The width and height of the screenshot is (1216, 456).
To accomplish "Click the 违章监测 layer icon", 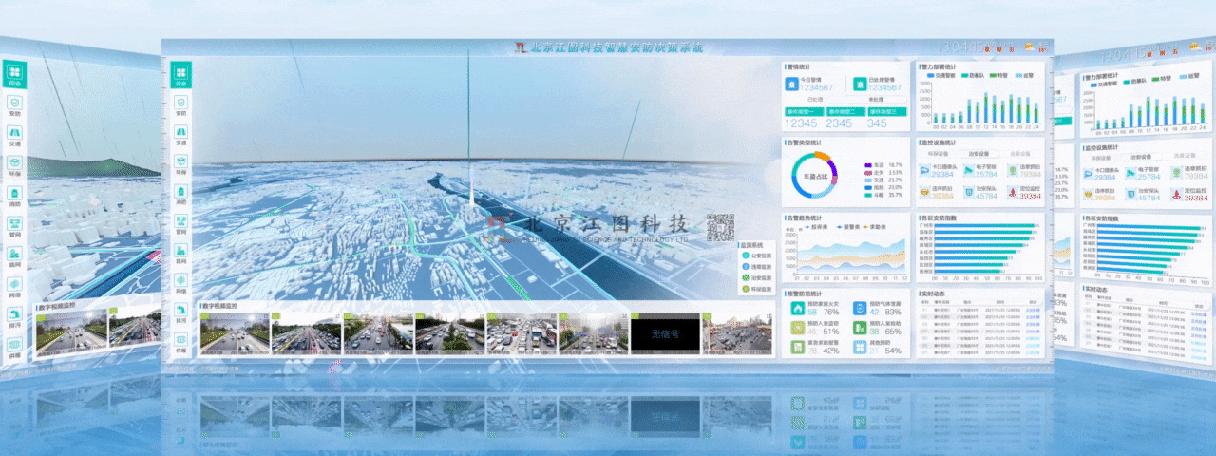I will click(x=744, y=267).
